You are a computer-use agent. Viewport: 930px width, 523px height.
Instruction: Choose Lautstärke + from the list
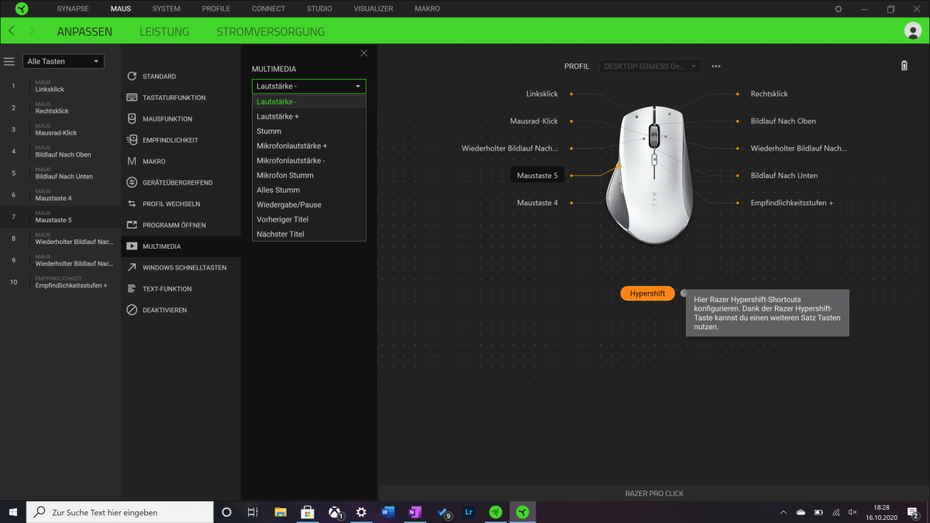point(308,116)
